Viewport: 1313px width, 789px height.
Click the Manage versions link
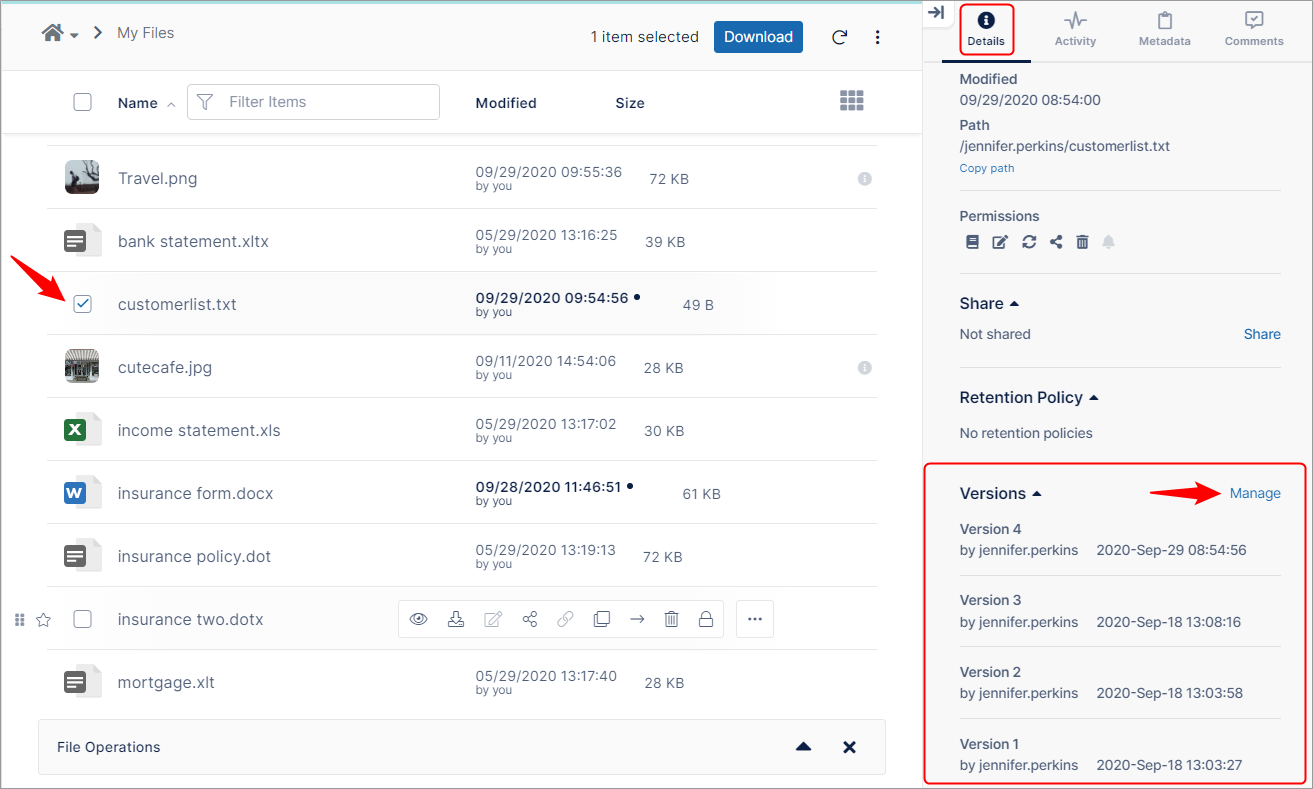(1255, 493)
